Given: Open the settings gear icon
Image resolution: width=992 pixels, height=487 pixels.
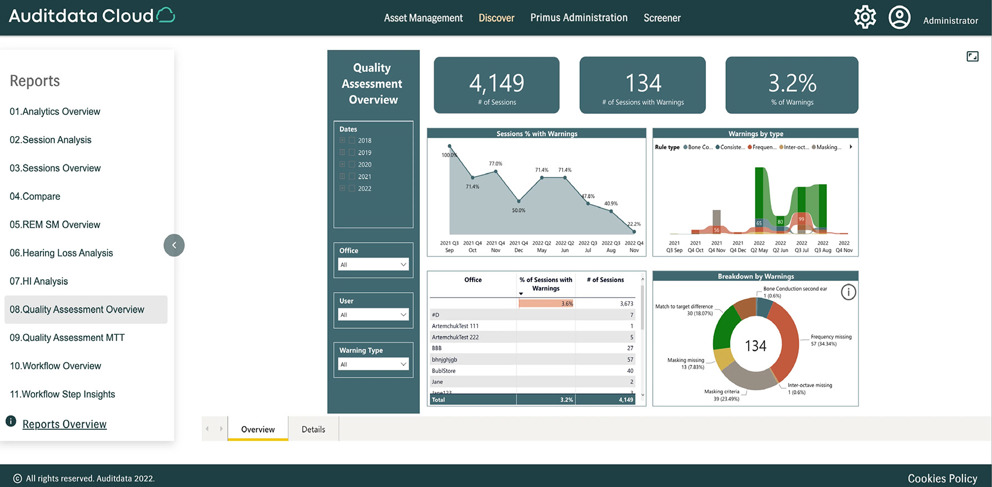Looking at the screenshot, I should coord(865,17).
